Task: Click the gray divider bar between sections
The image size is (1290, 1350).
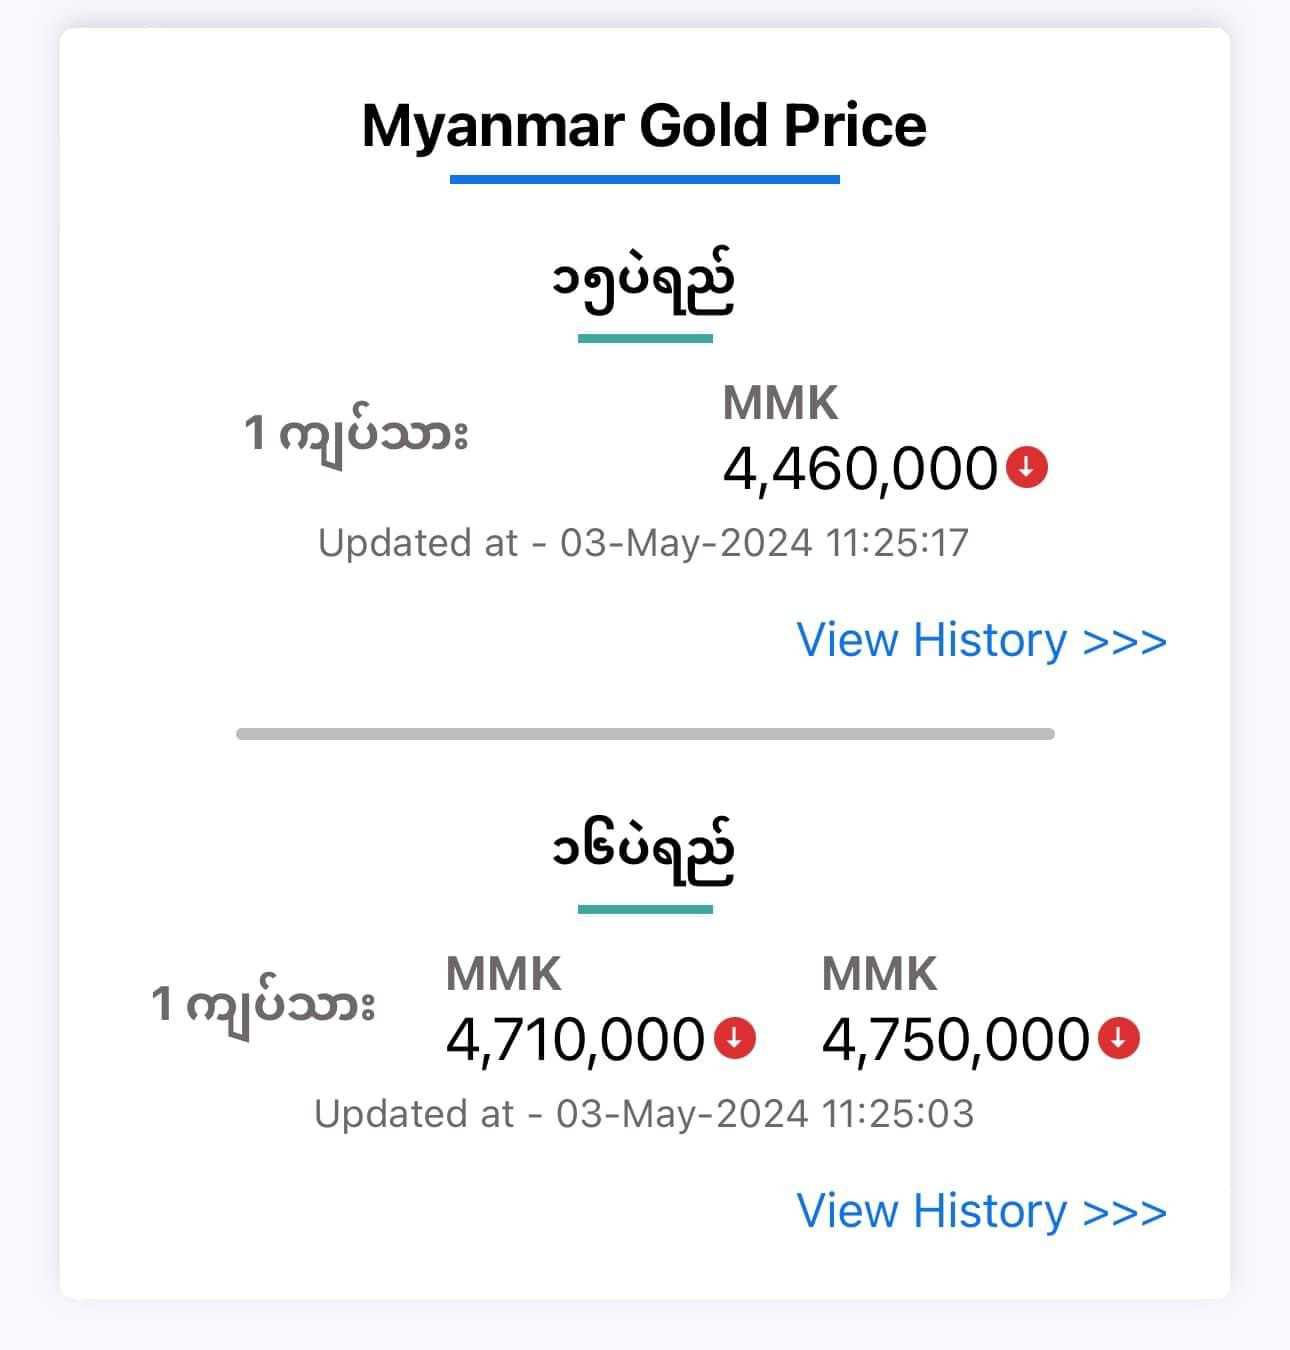Action: point(645,734)
